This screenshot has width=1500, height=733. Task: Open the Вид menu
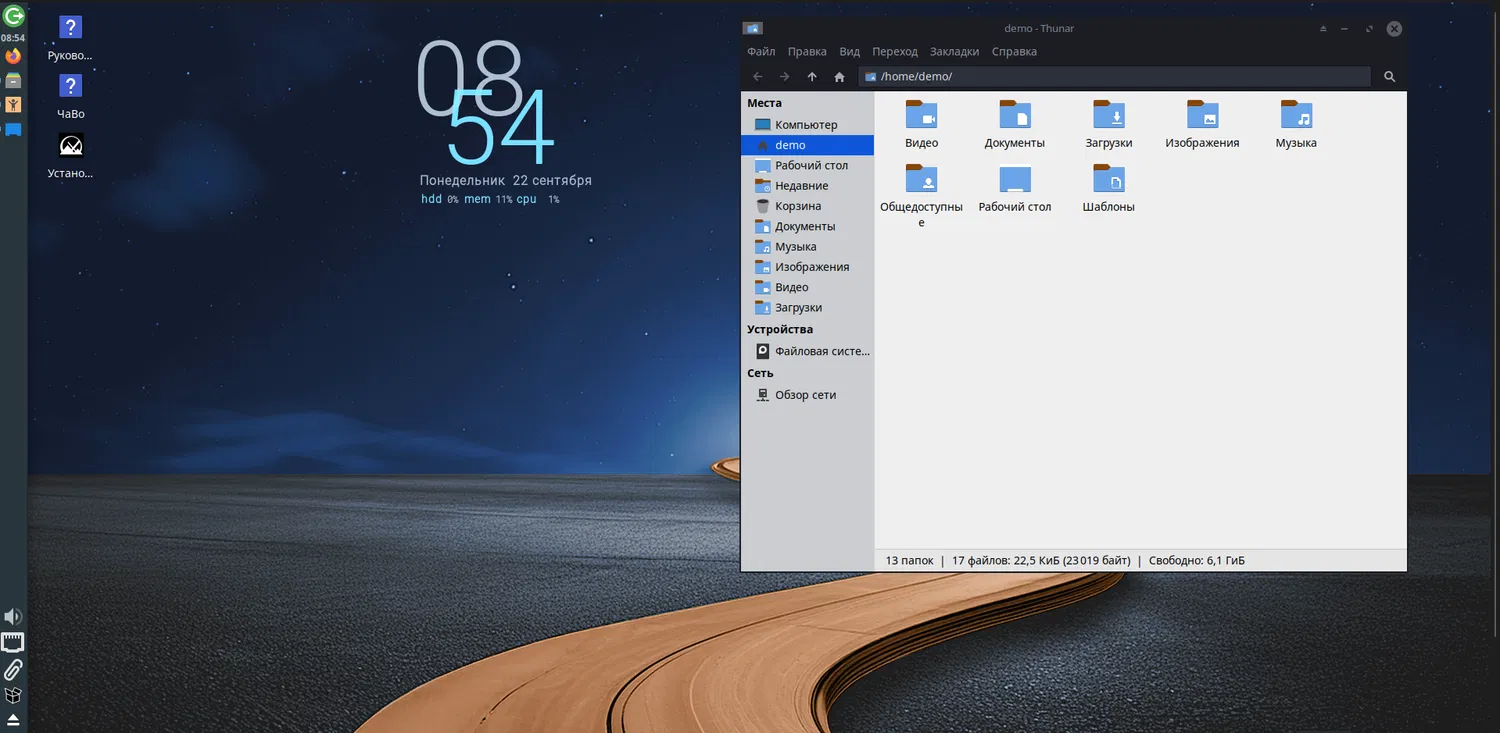coord(849,52)
